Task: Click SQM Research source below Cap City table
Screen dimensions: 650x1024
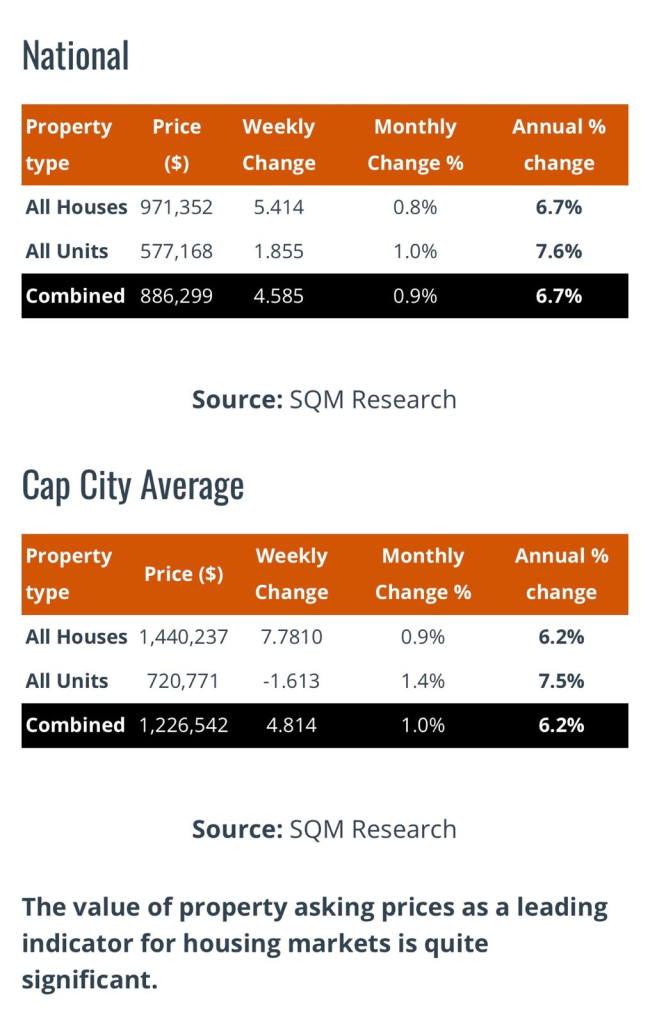Action: pos(372,829)
